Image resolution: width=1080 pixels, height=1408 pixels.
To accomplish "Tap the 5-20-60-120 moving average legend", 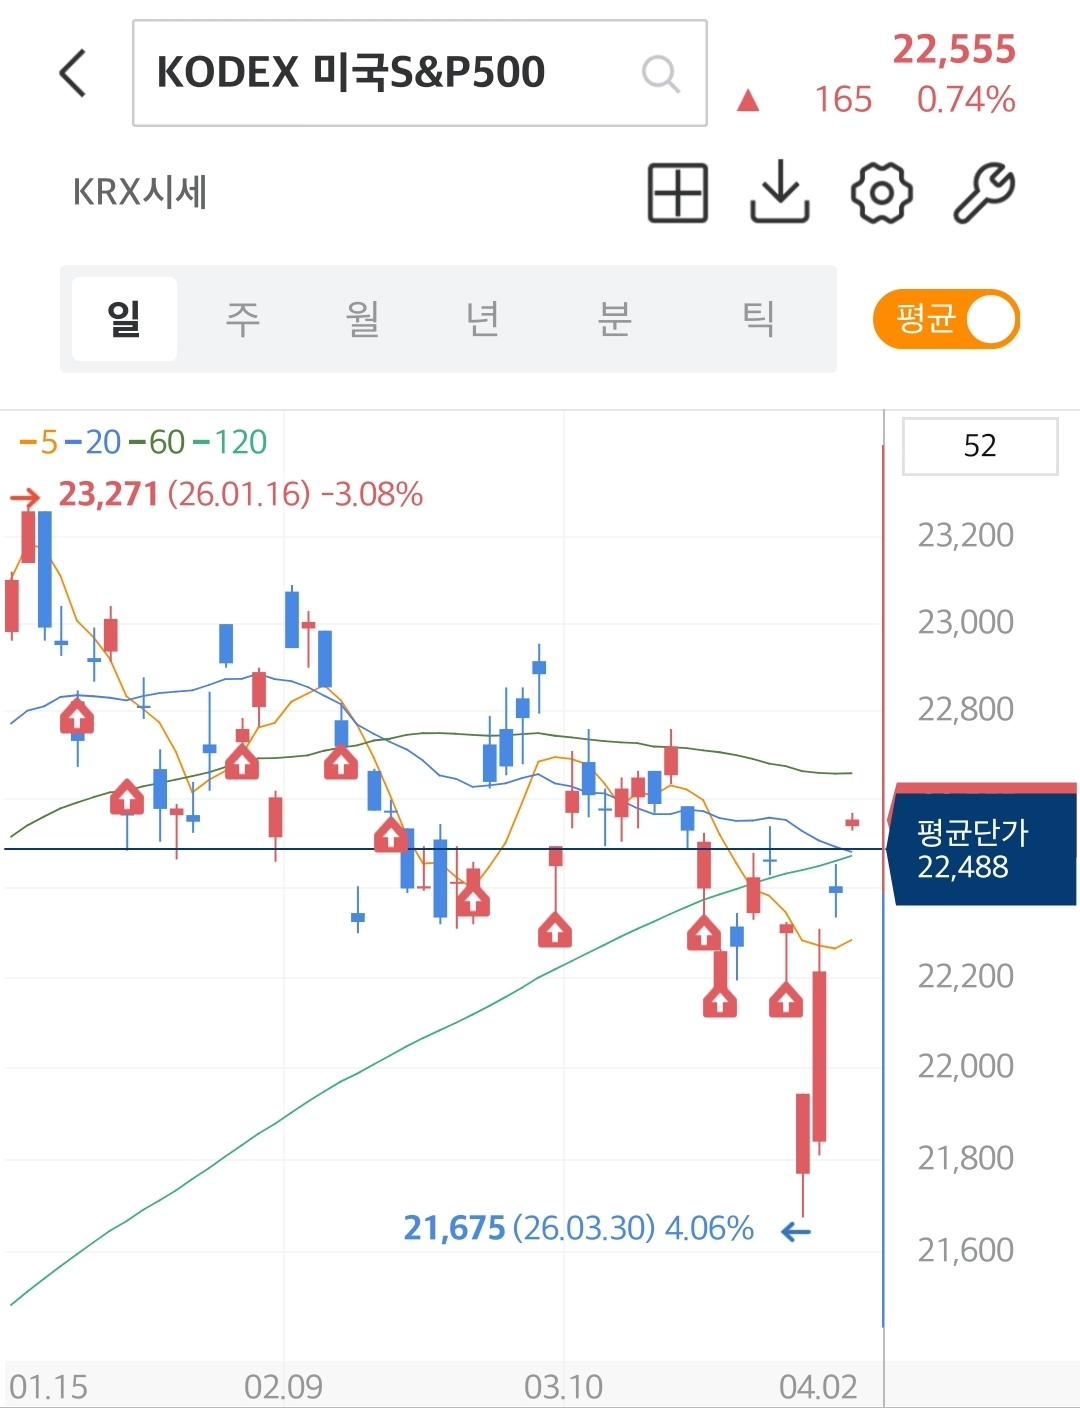I will (143, 442).
